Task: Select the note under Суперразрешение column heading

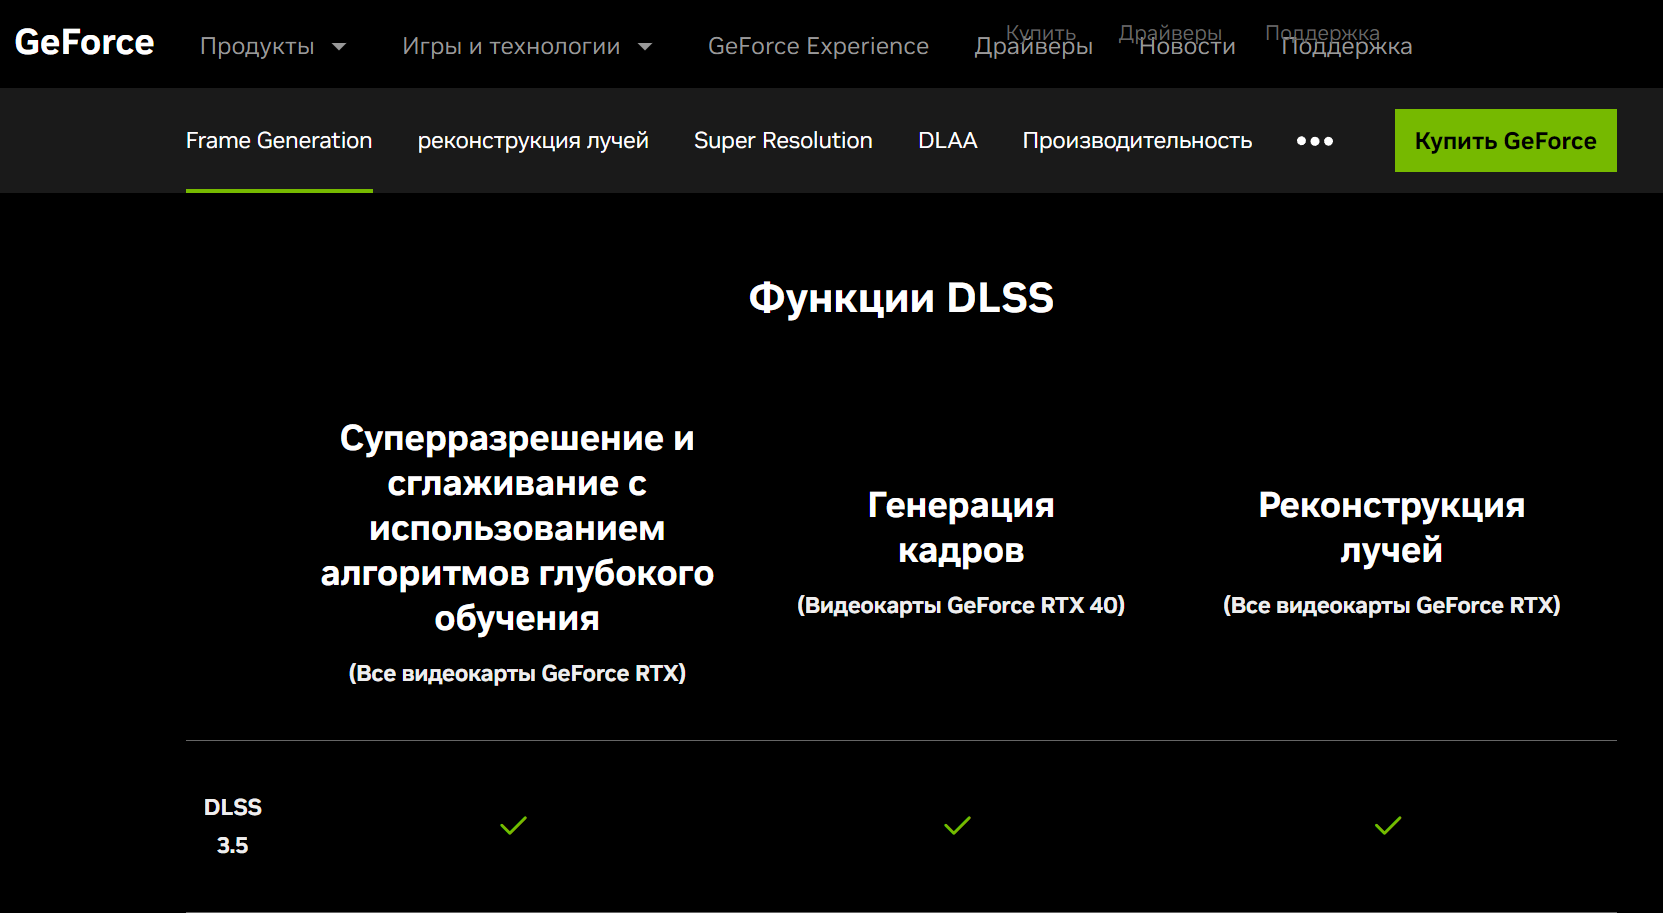Action: coord(517,673)
